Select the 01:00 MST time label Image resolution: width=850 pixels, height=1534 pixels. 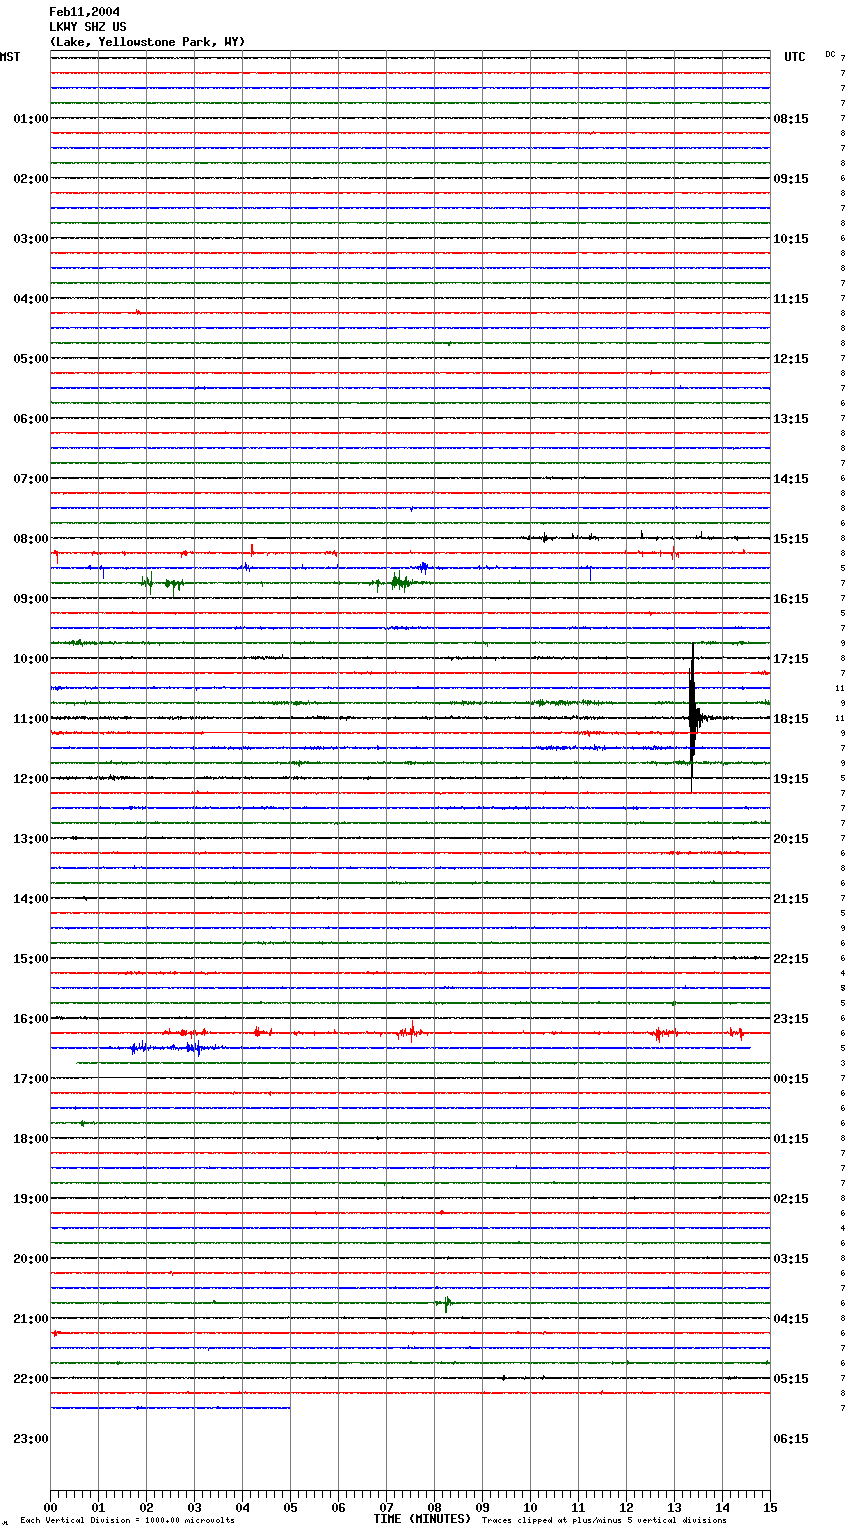pyautogui.click(x=30, y=119)
